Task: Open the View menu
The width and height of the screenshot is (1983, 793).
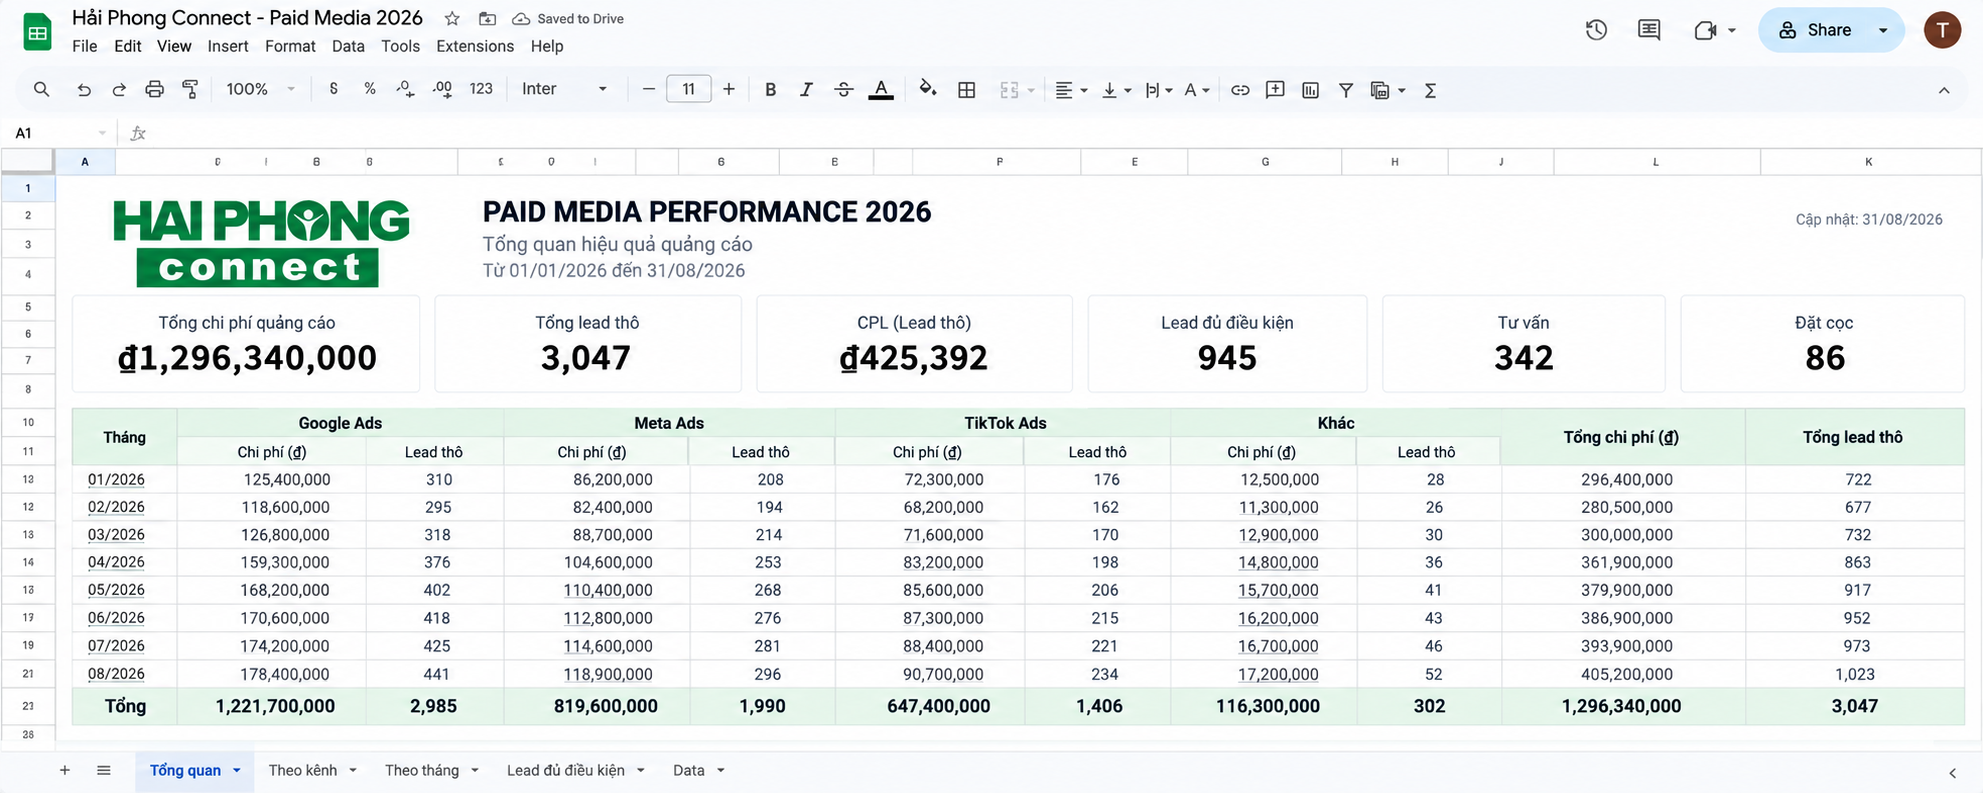Action: [x=174, y=46]
